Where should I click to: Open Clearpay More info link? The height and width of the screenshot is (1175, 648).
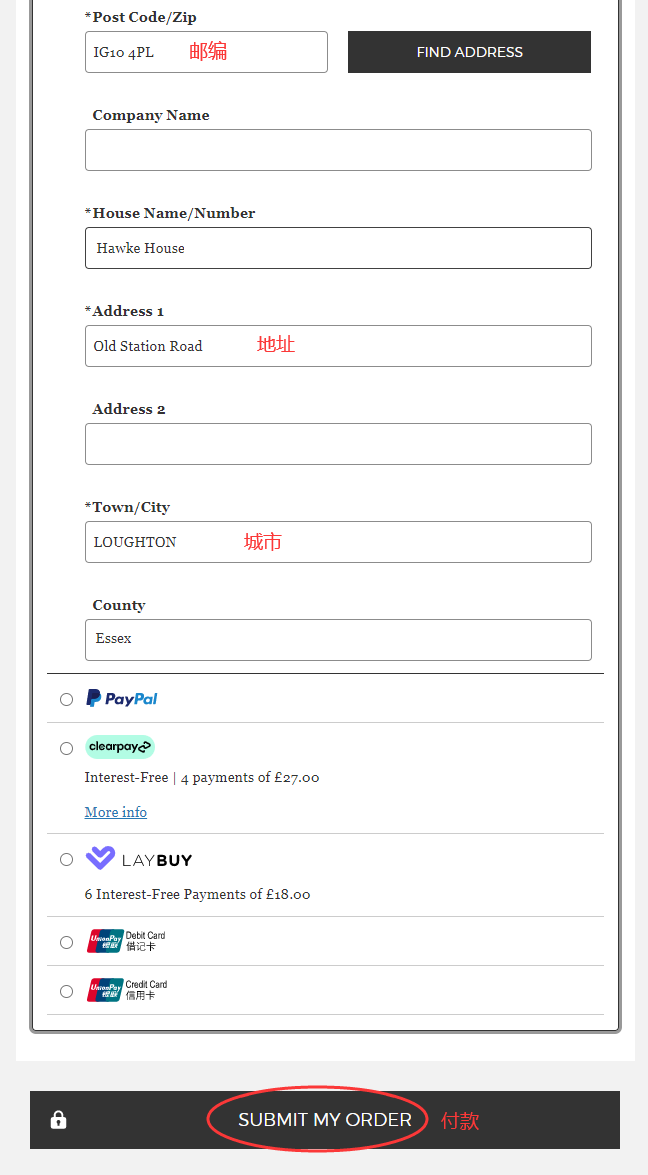(115, 812)
